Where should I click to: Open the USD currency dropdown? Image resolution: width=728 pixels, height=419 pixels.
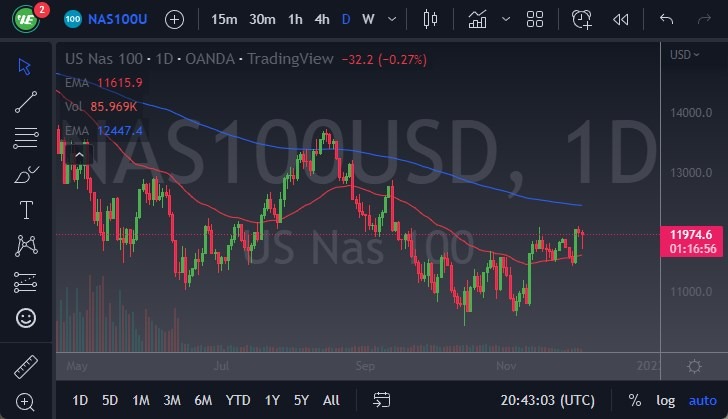point(686,54)
